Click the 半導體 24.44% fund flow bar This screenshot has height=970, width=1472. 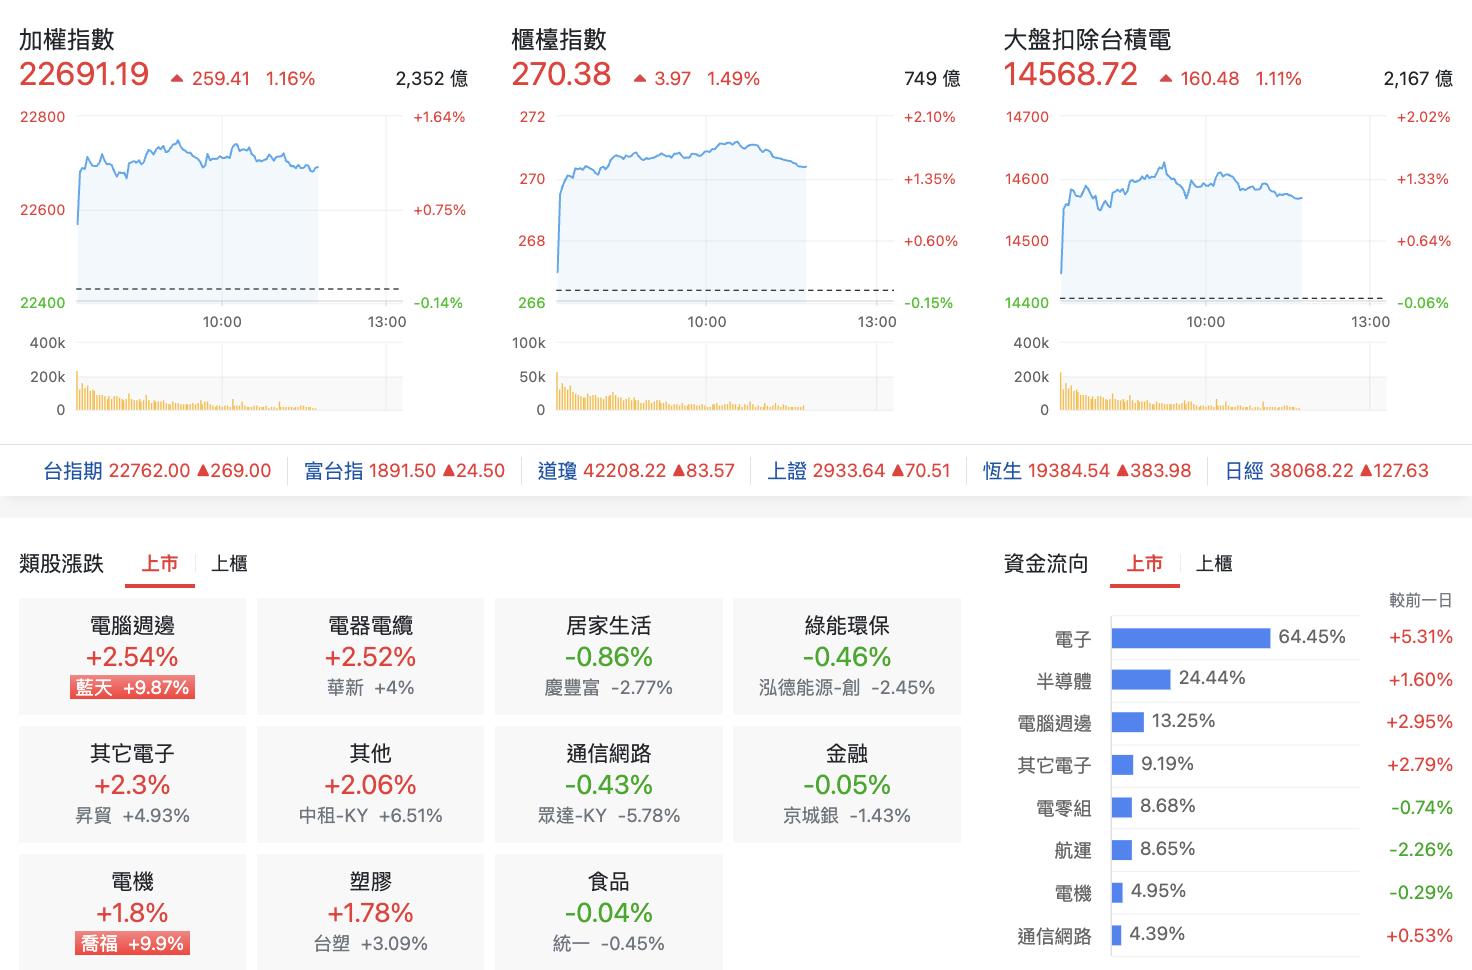coord(1141,680)
